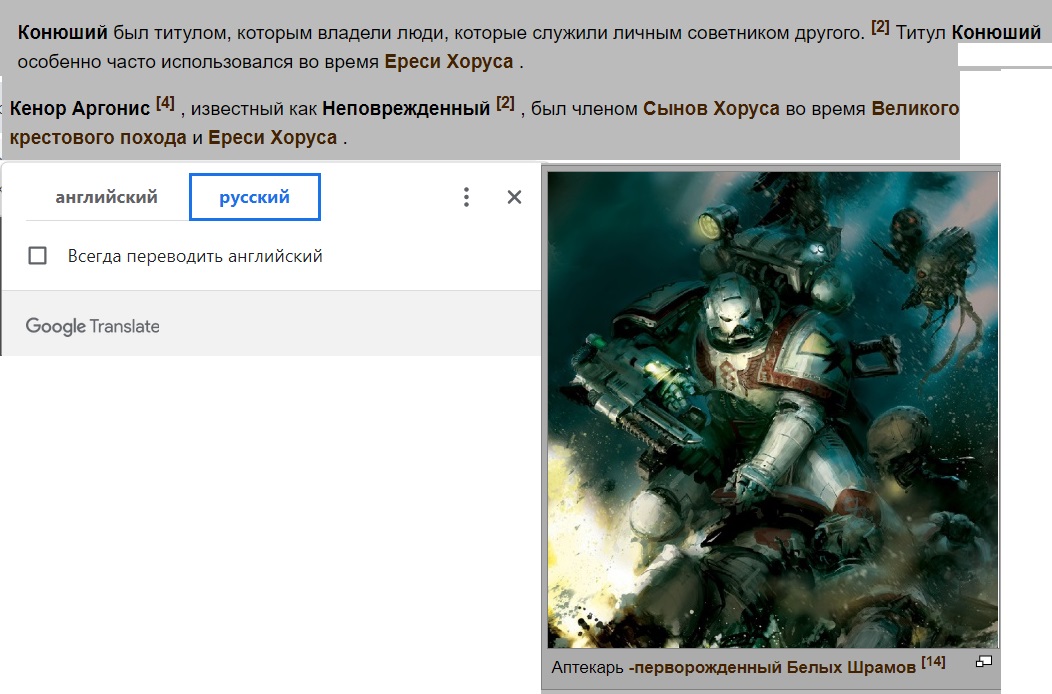
Task: Open citation [2] after Неповрежденный
Action: [x=505, y=103]
